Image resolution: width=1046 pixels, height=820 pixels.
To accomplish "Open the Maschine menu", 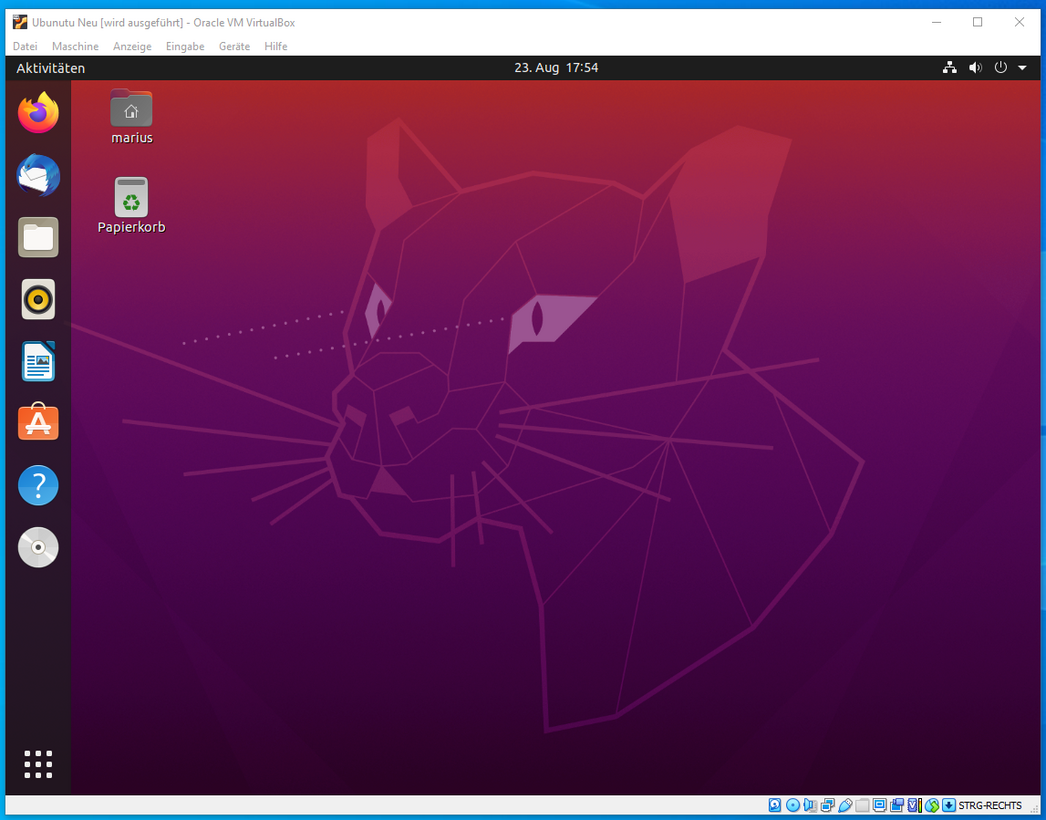I will point(75,46).
